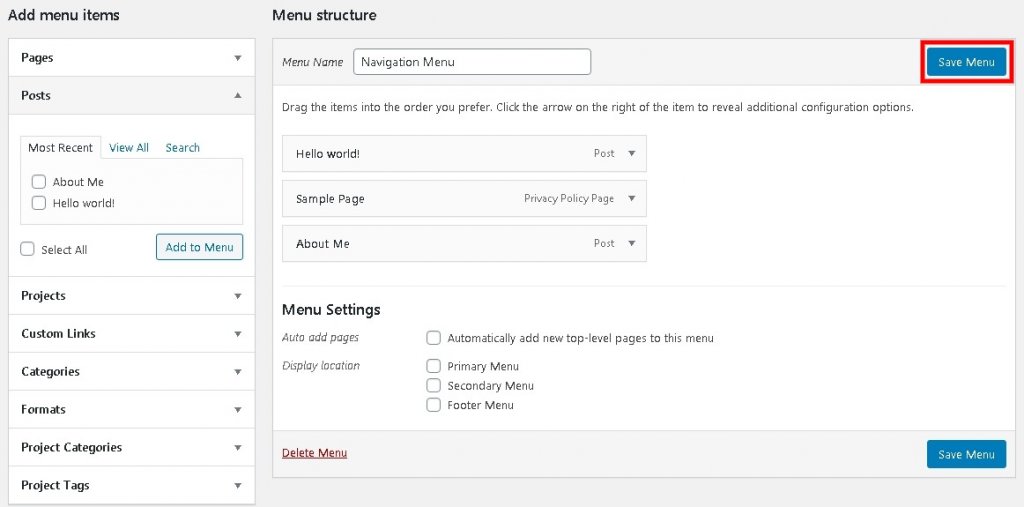Focus the Menu Name text field
The image size is (1024, 507).
pos(472,62)
